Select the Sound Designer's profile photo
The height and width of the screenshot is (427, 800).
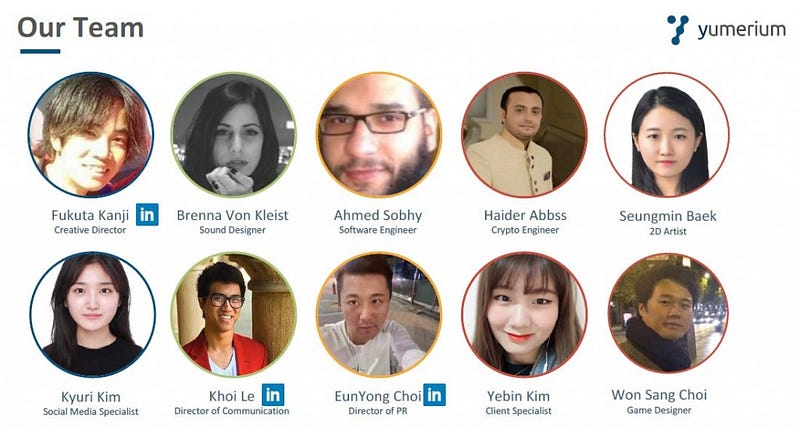[234, 135]
